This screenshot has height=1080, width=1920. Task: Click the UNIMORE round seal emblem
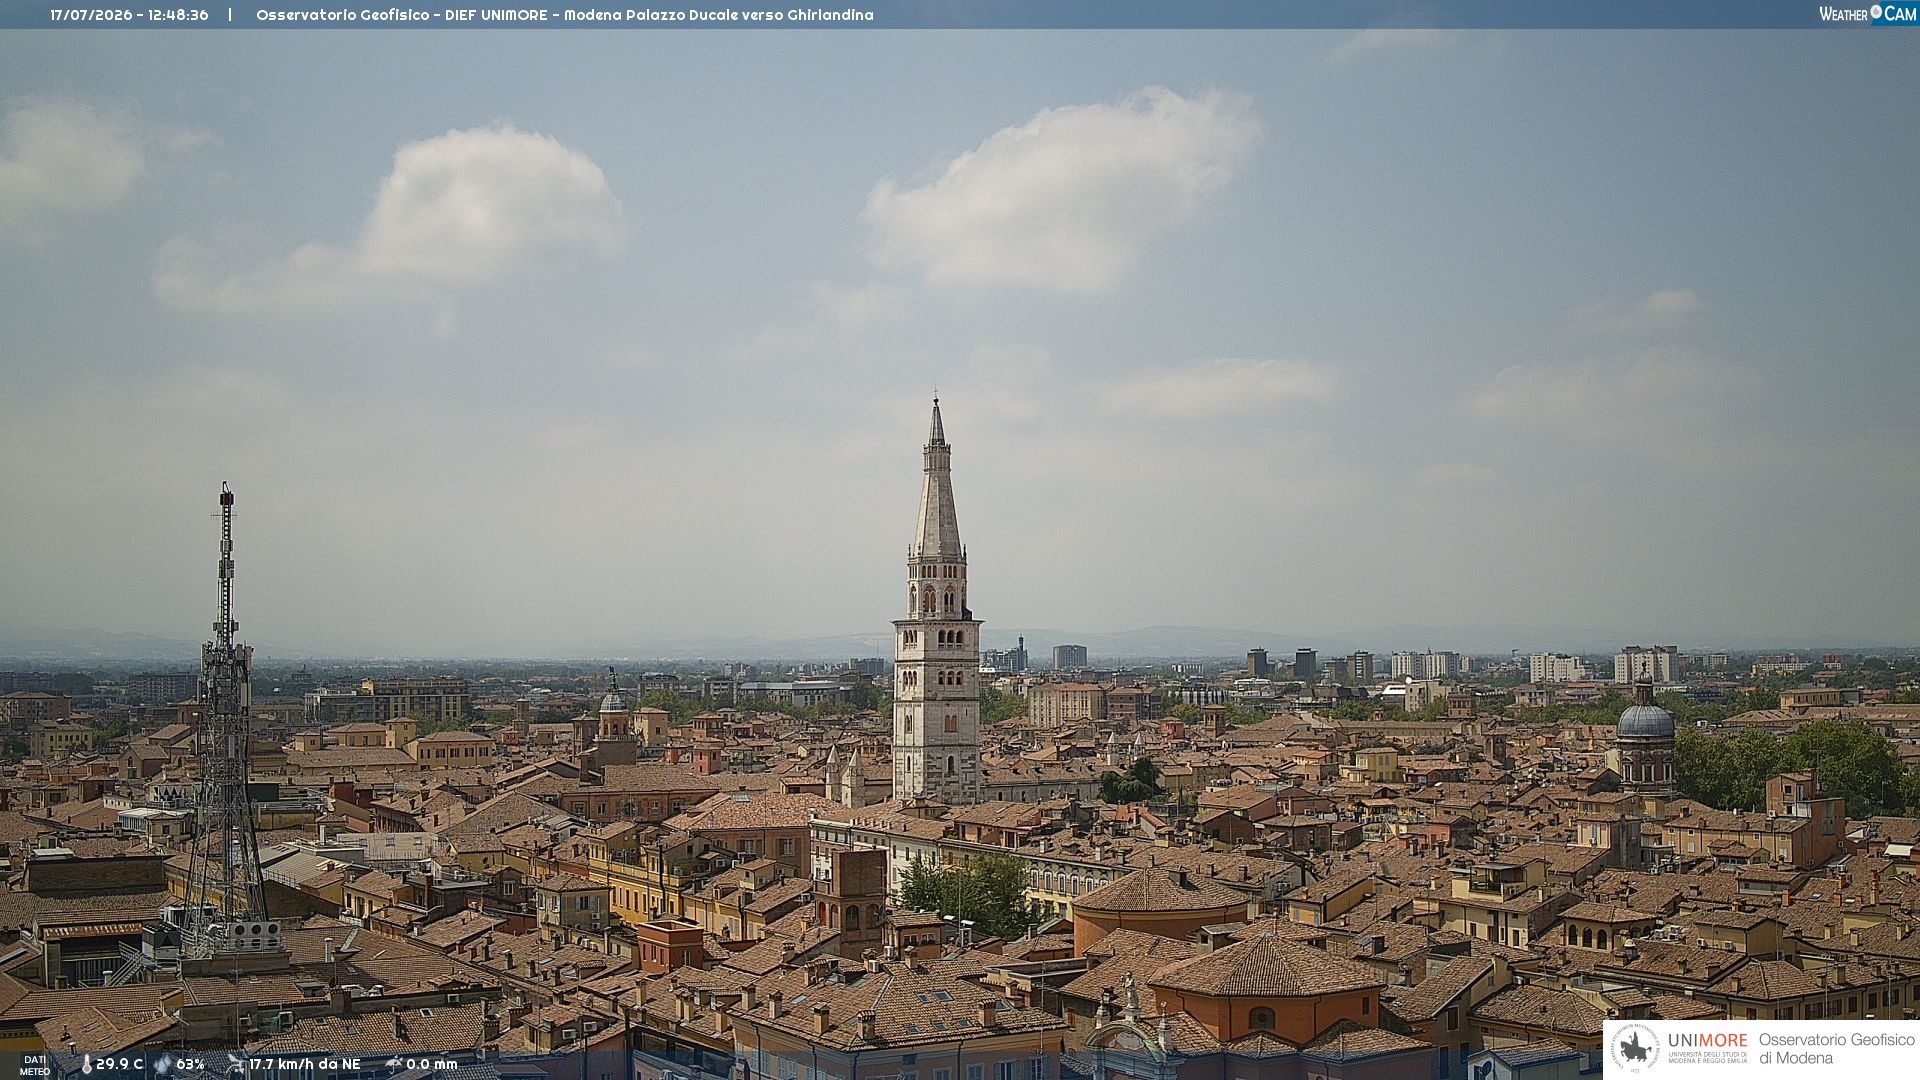click(1636, 1049)
